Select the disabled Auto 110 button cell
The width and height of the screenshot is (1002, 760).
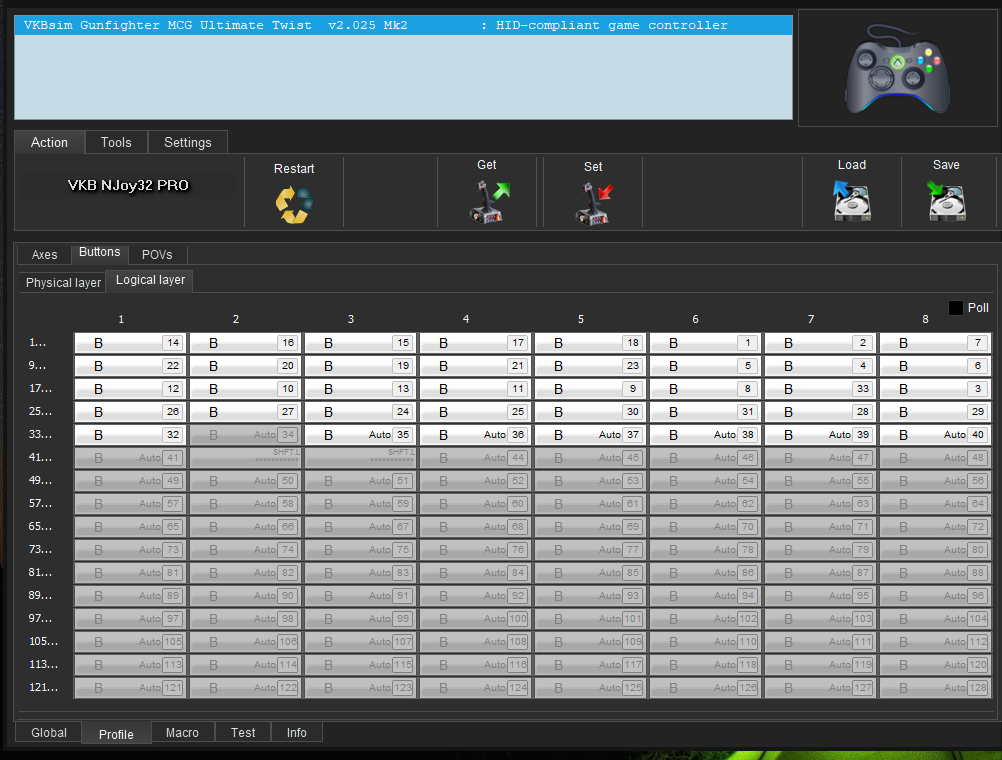click(705, 642)
